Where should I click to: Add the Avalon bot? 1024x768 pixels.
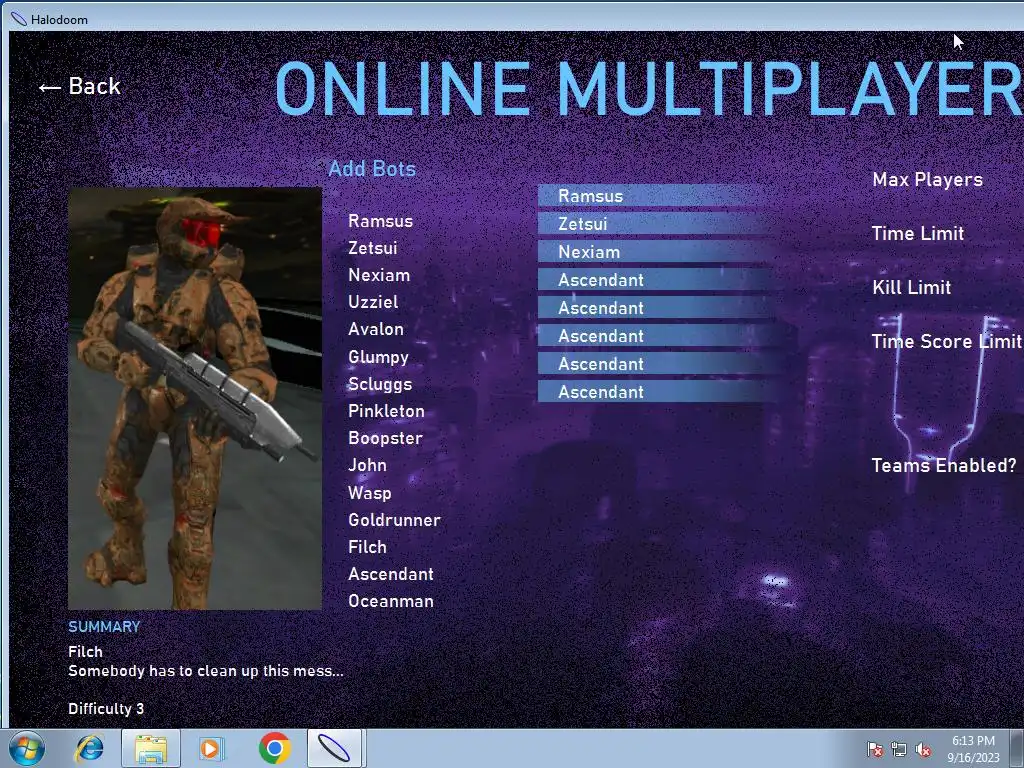[x=376, y=329]
